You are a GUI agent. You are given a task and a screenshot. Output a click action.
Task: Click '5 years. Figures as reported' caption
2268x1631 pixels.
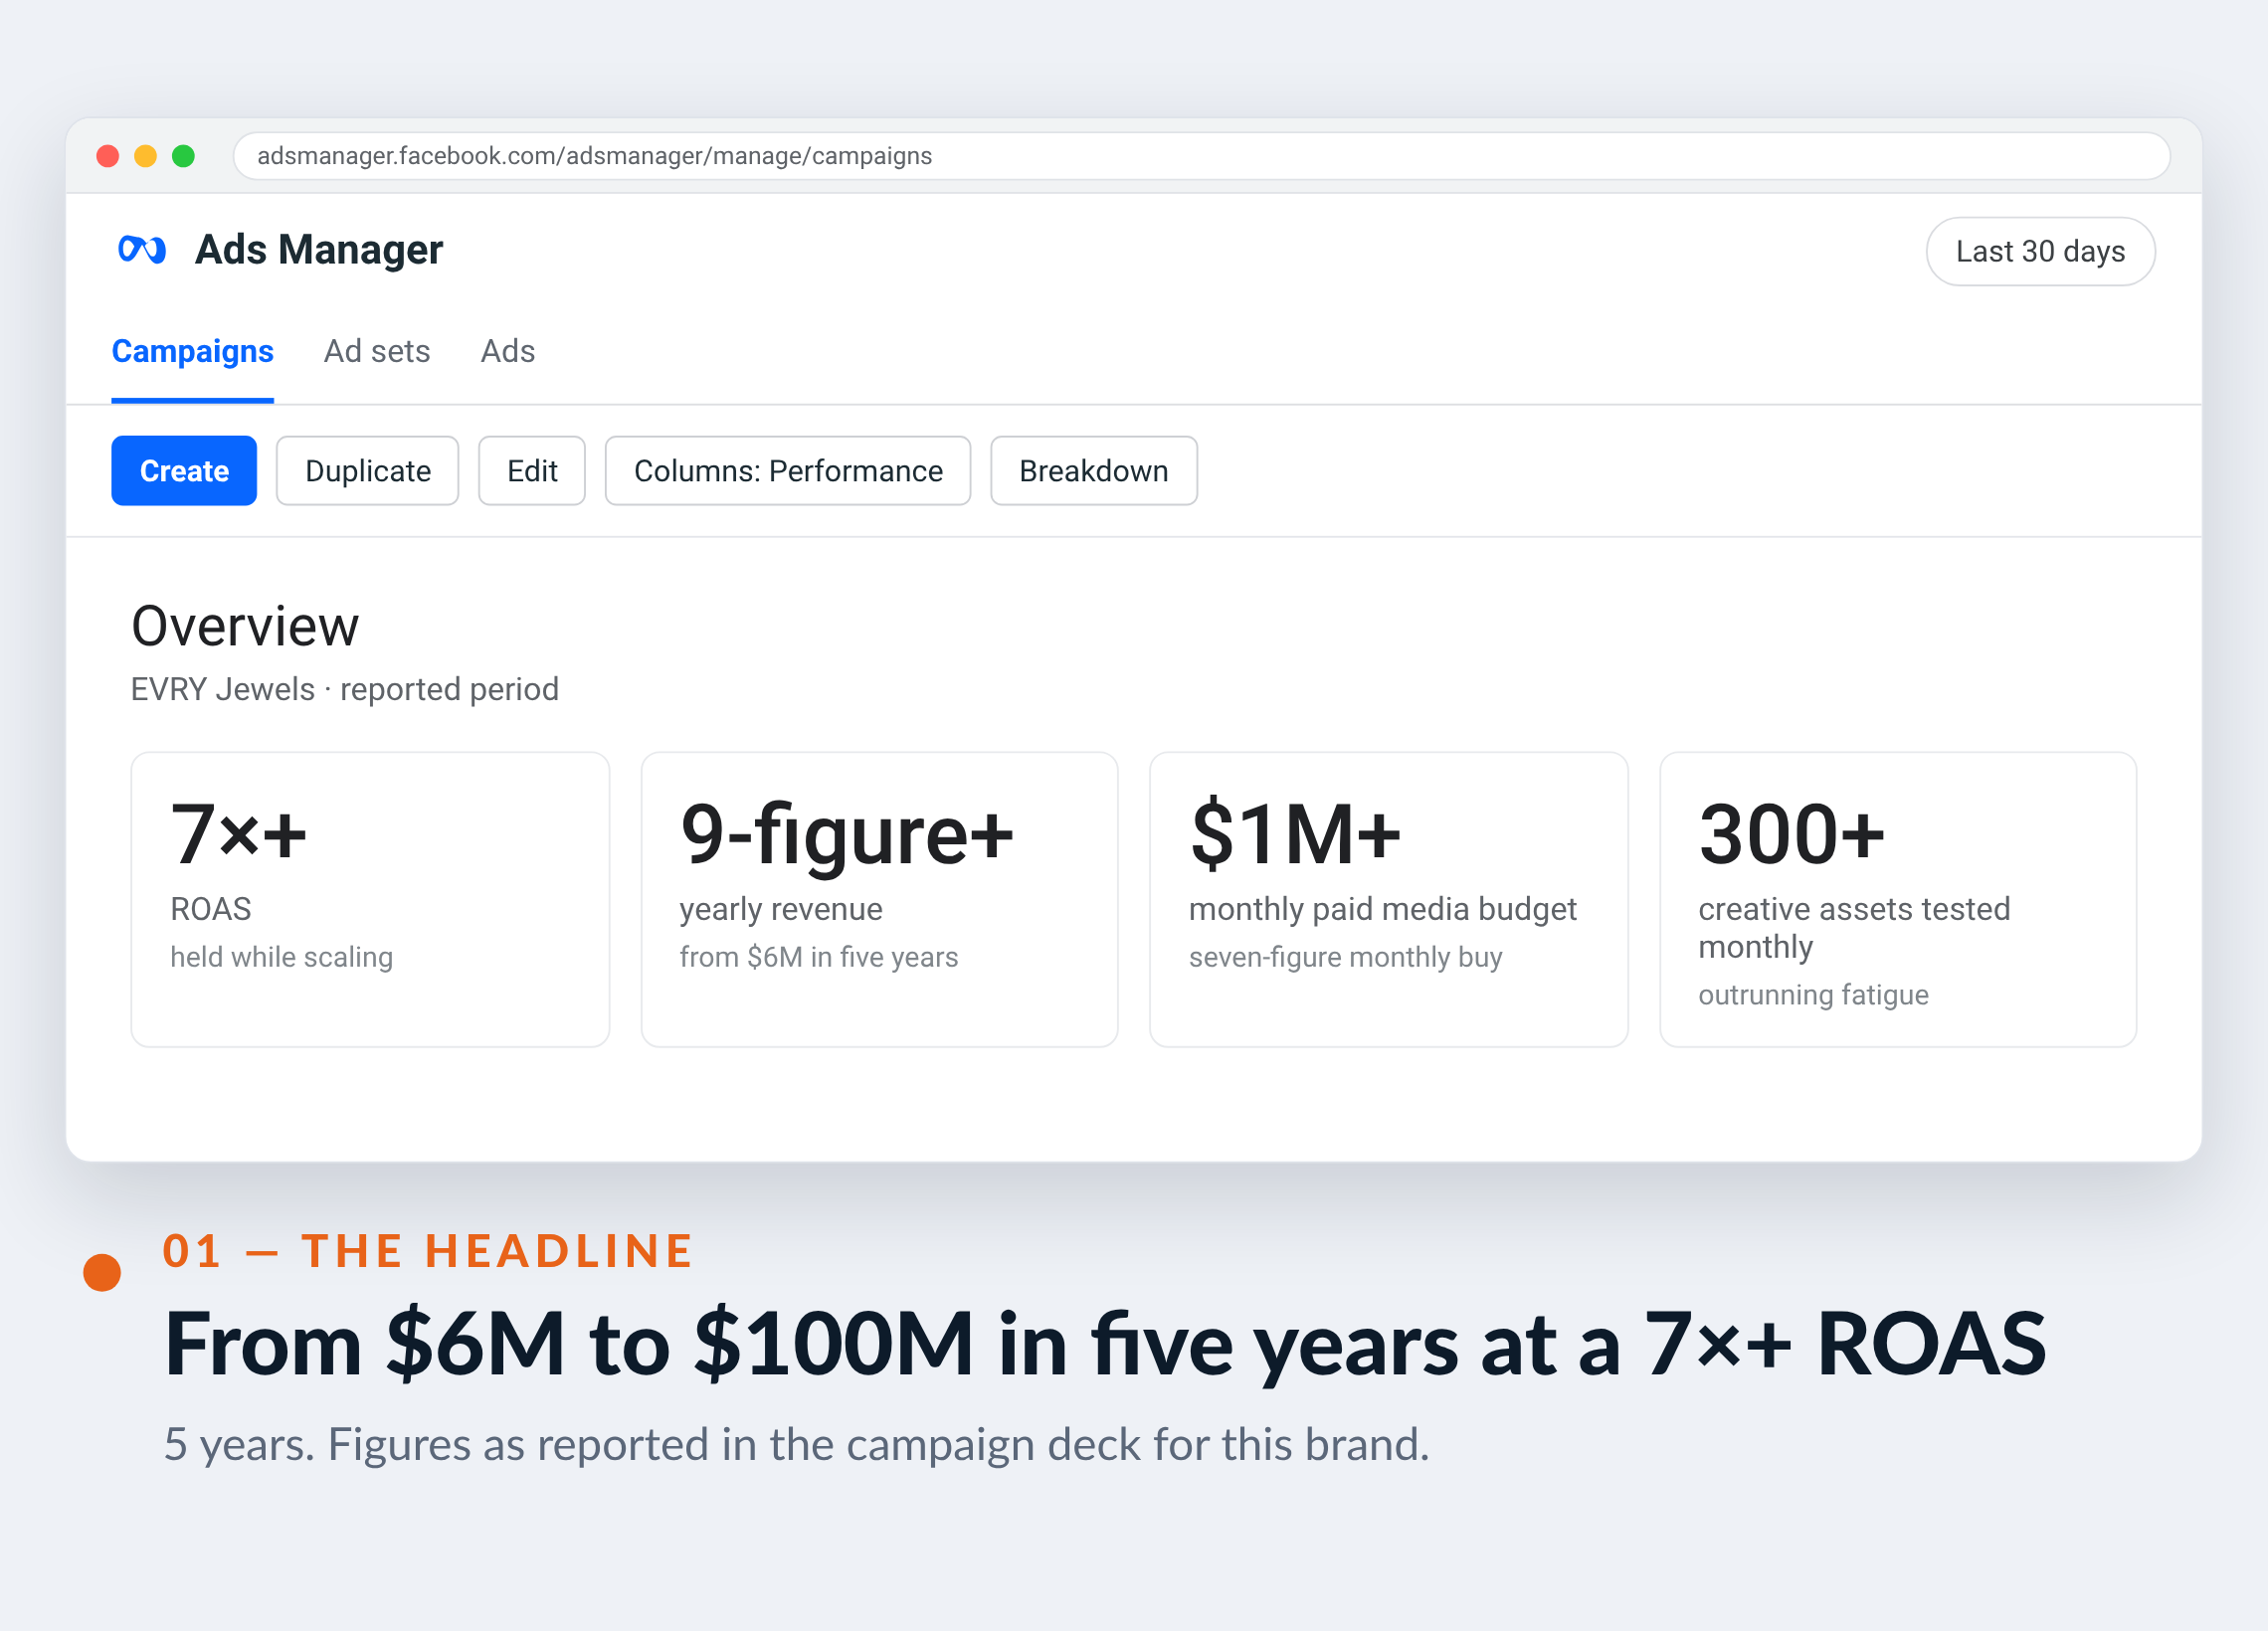click(x=797, y=1445)
